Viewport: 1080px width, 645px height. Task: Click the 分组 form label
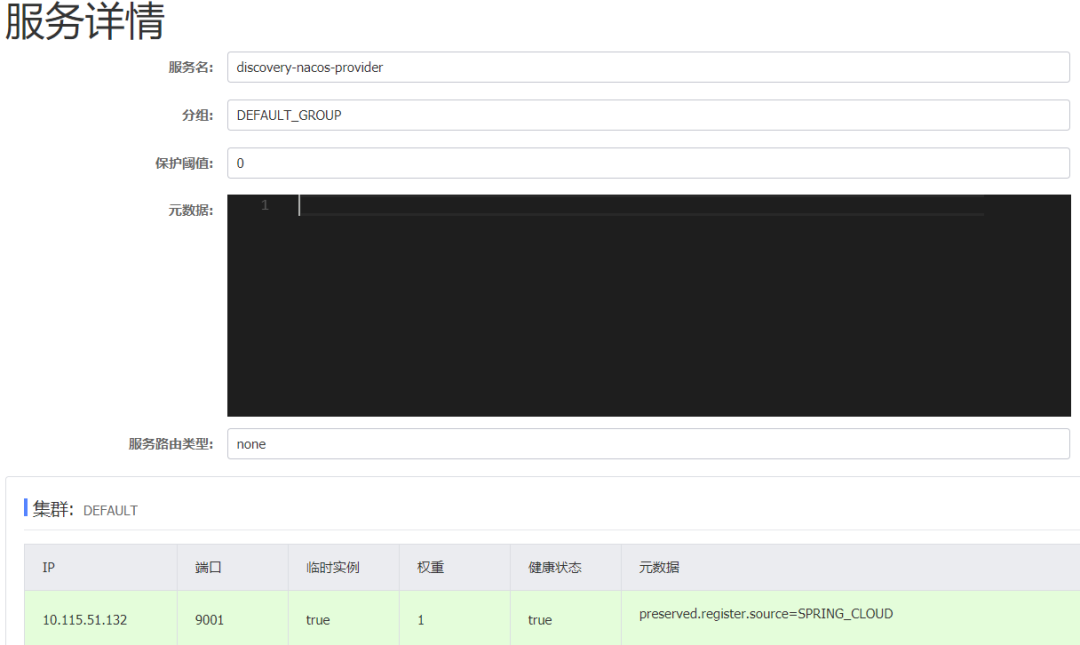pyautogui.click(x=198, y=115)
